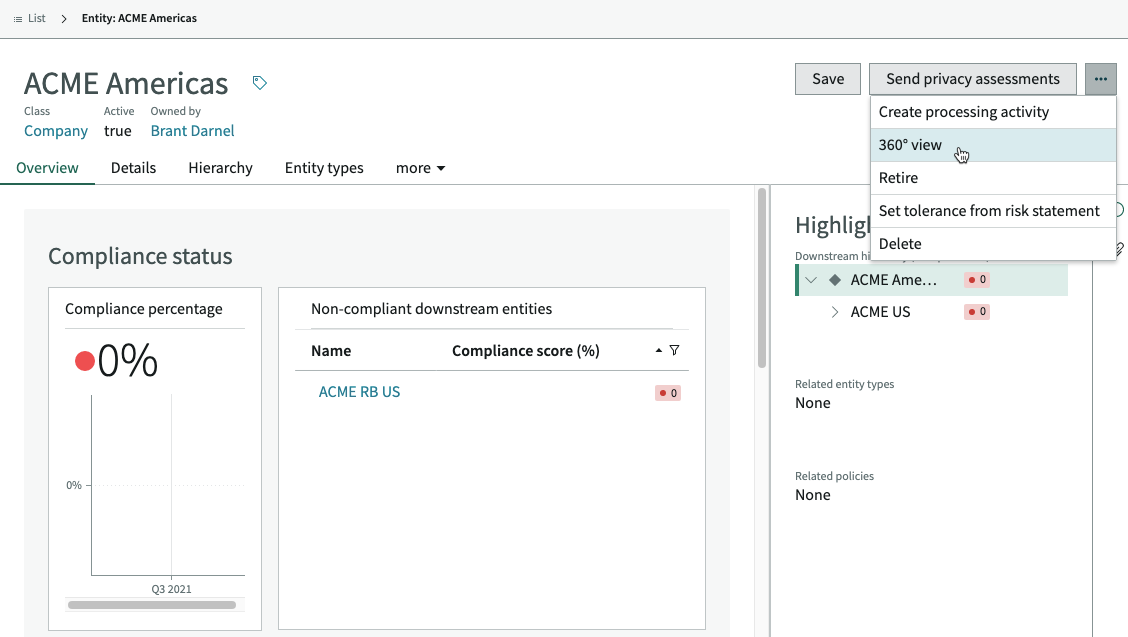This screenshot has width=1128, height=637.
Task: Expand the ACME US hierarchy node
Action: (834, 312)
